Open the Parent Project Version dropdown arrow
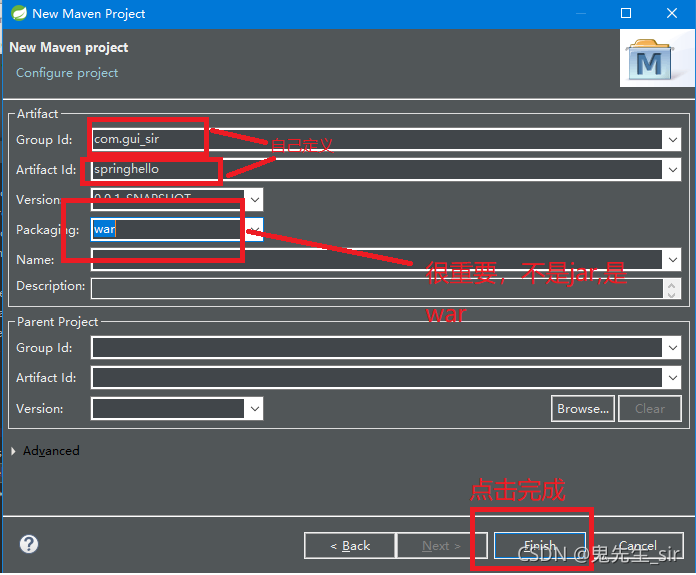 [x=255, y=408]
